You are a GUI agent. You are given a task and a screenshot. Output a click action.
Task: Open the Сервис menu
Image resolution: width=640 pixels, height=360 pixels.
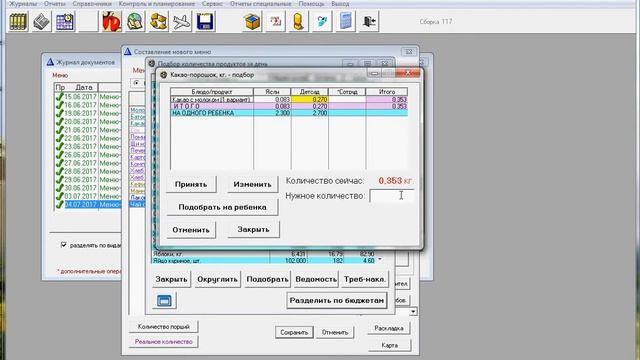(212, 4)
